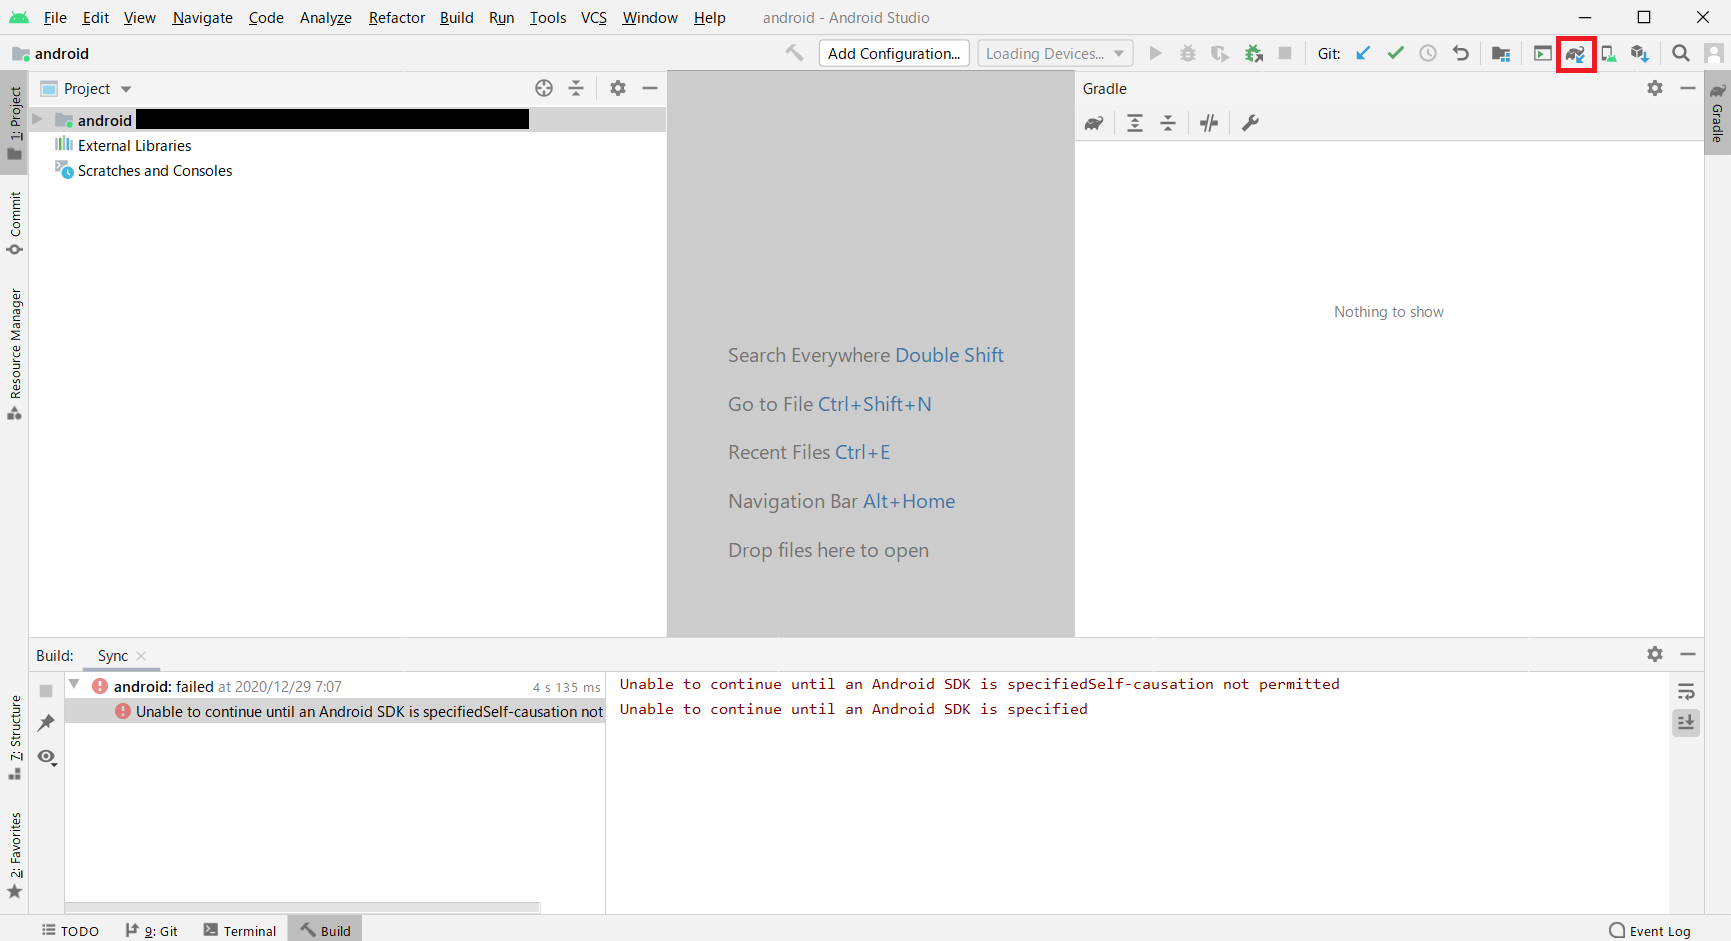This screenshot has height=941, width=1731.
Task: Reload All Gradle Projects elephant icon
Action: point(1094,123)
